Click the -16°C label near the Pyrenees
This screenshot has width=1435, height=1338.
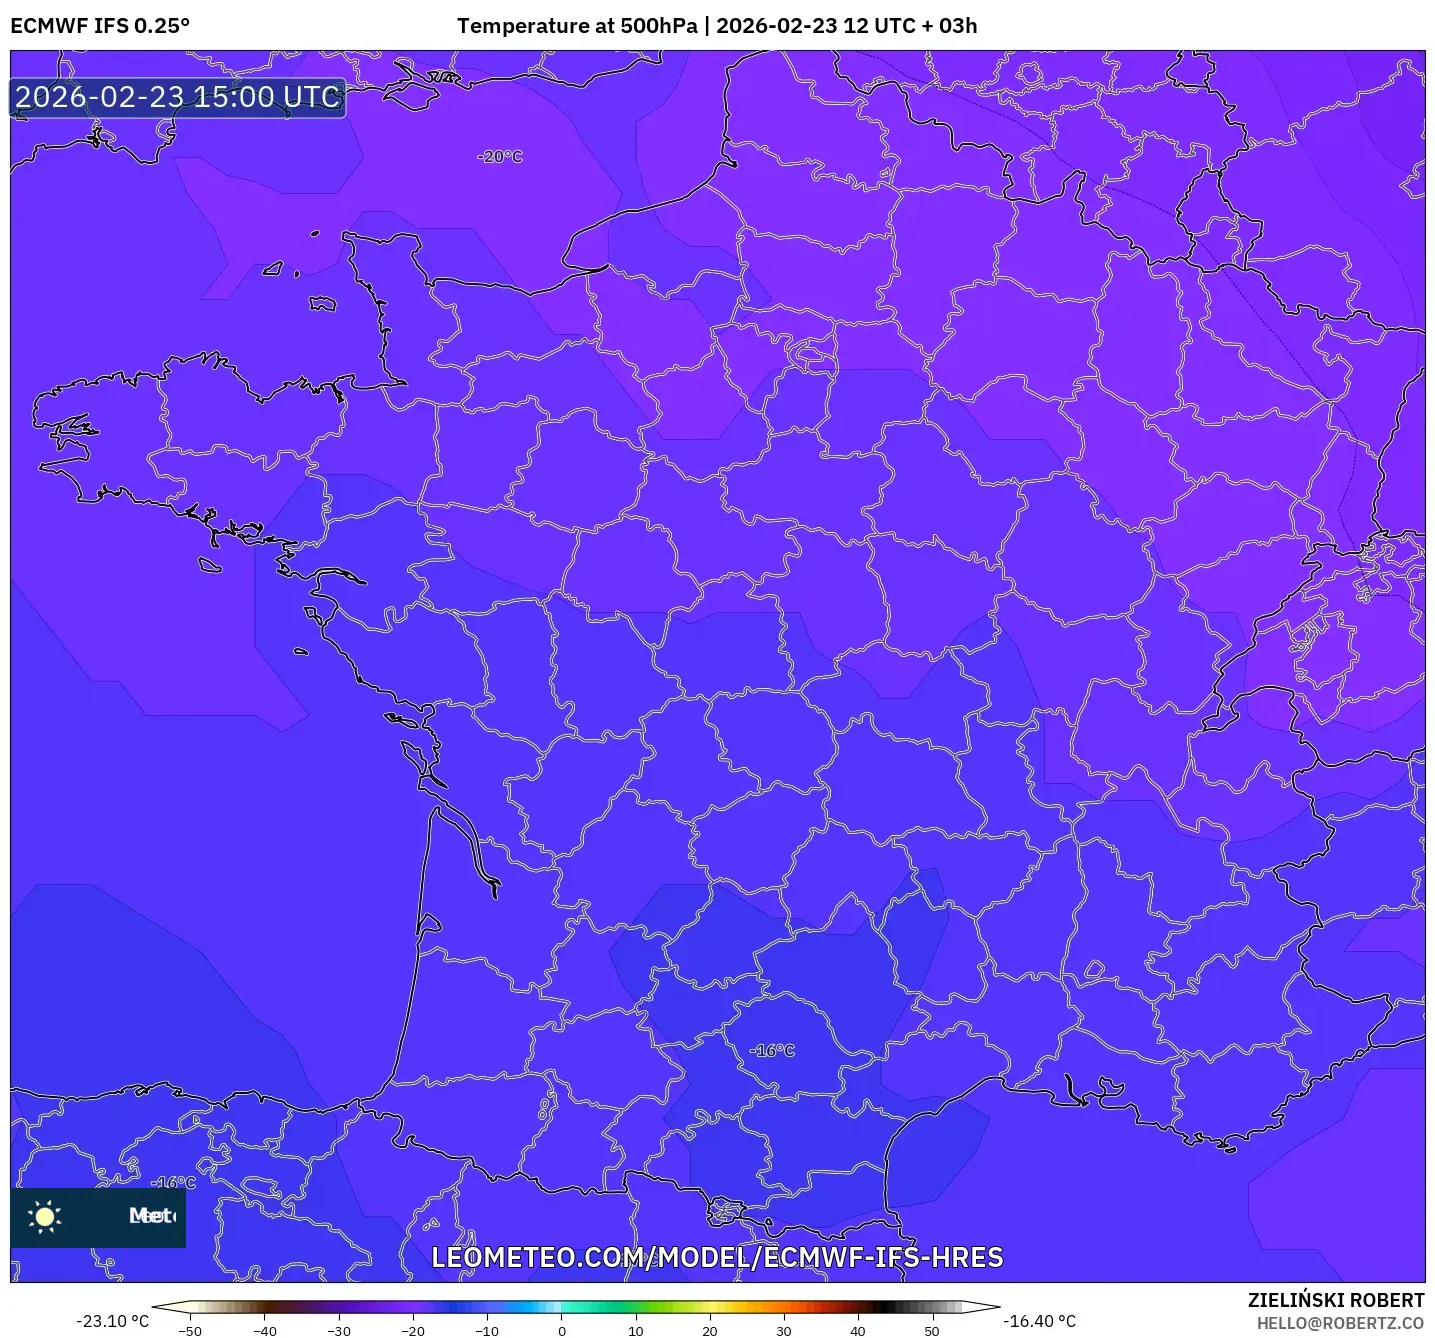774,1050
